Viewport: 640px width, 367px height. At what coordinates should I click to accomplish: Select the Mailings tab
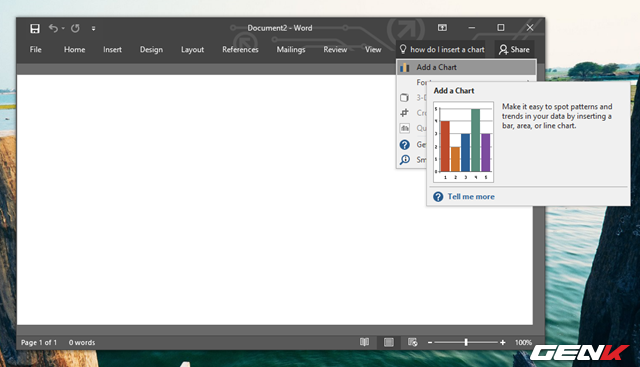pos(291,49)
